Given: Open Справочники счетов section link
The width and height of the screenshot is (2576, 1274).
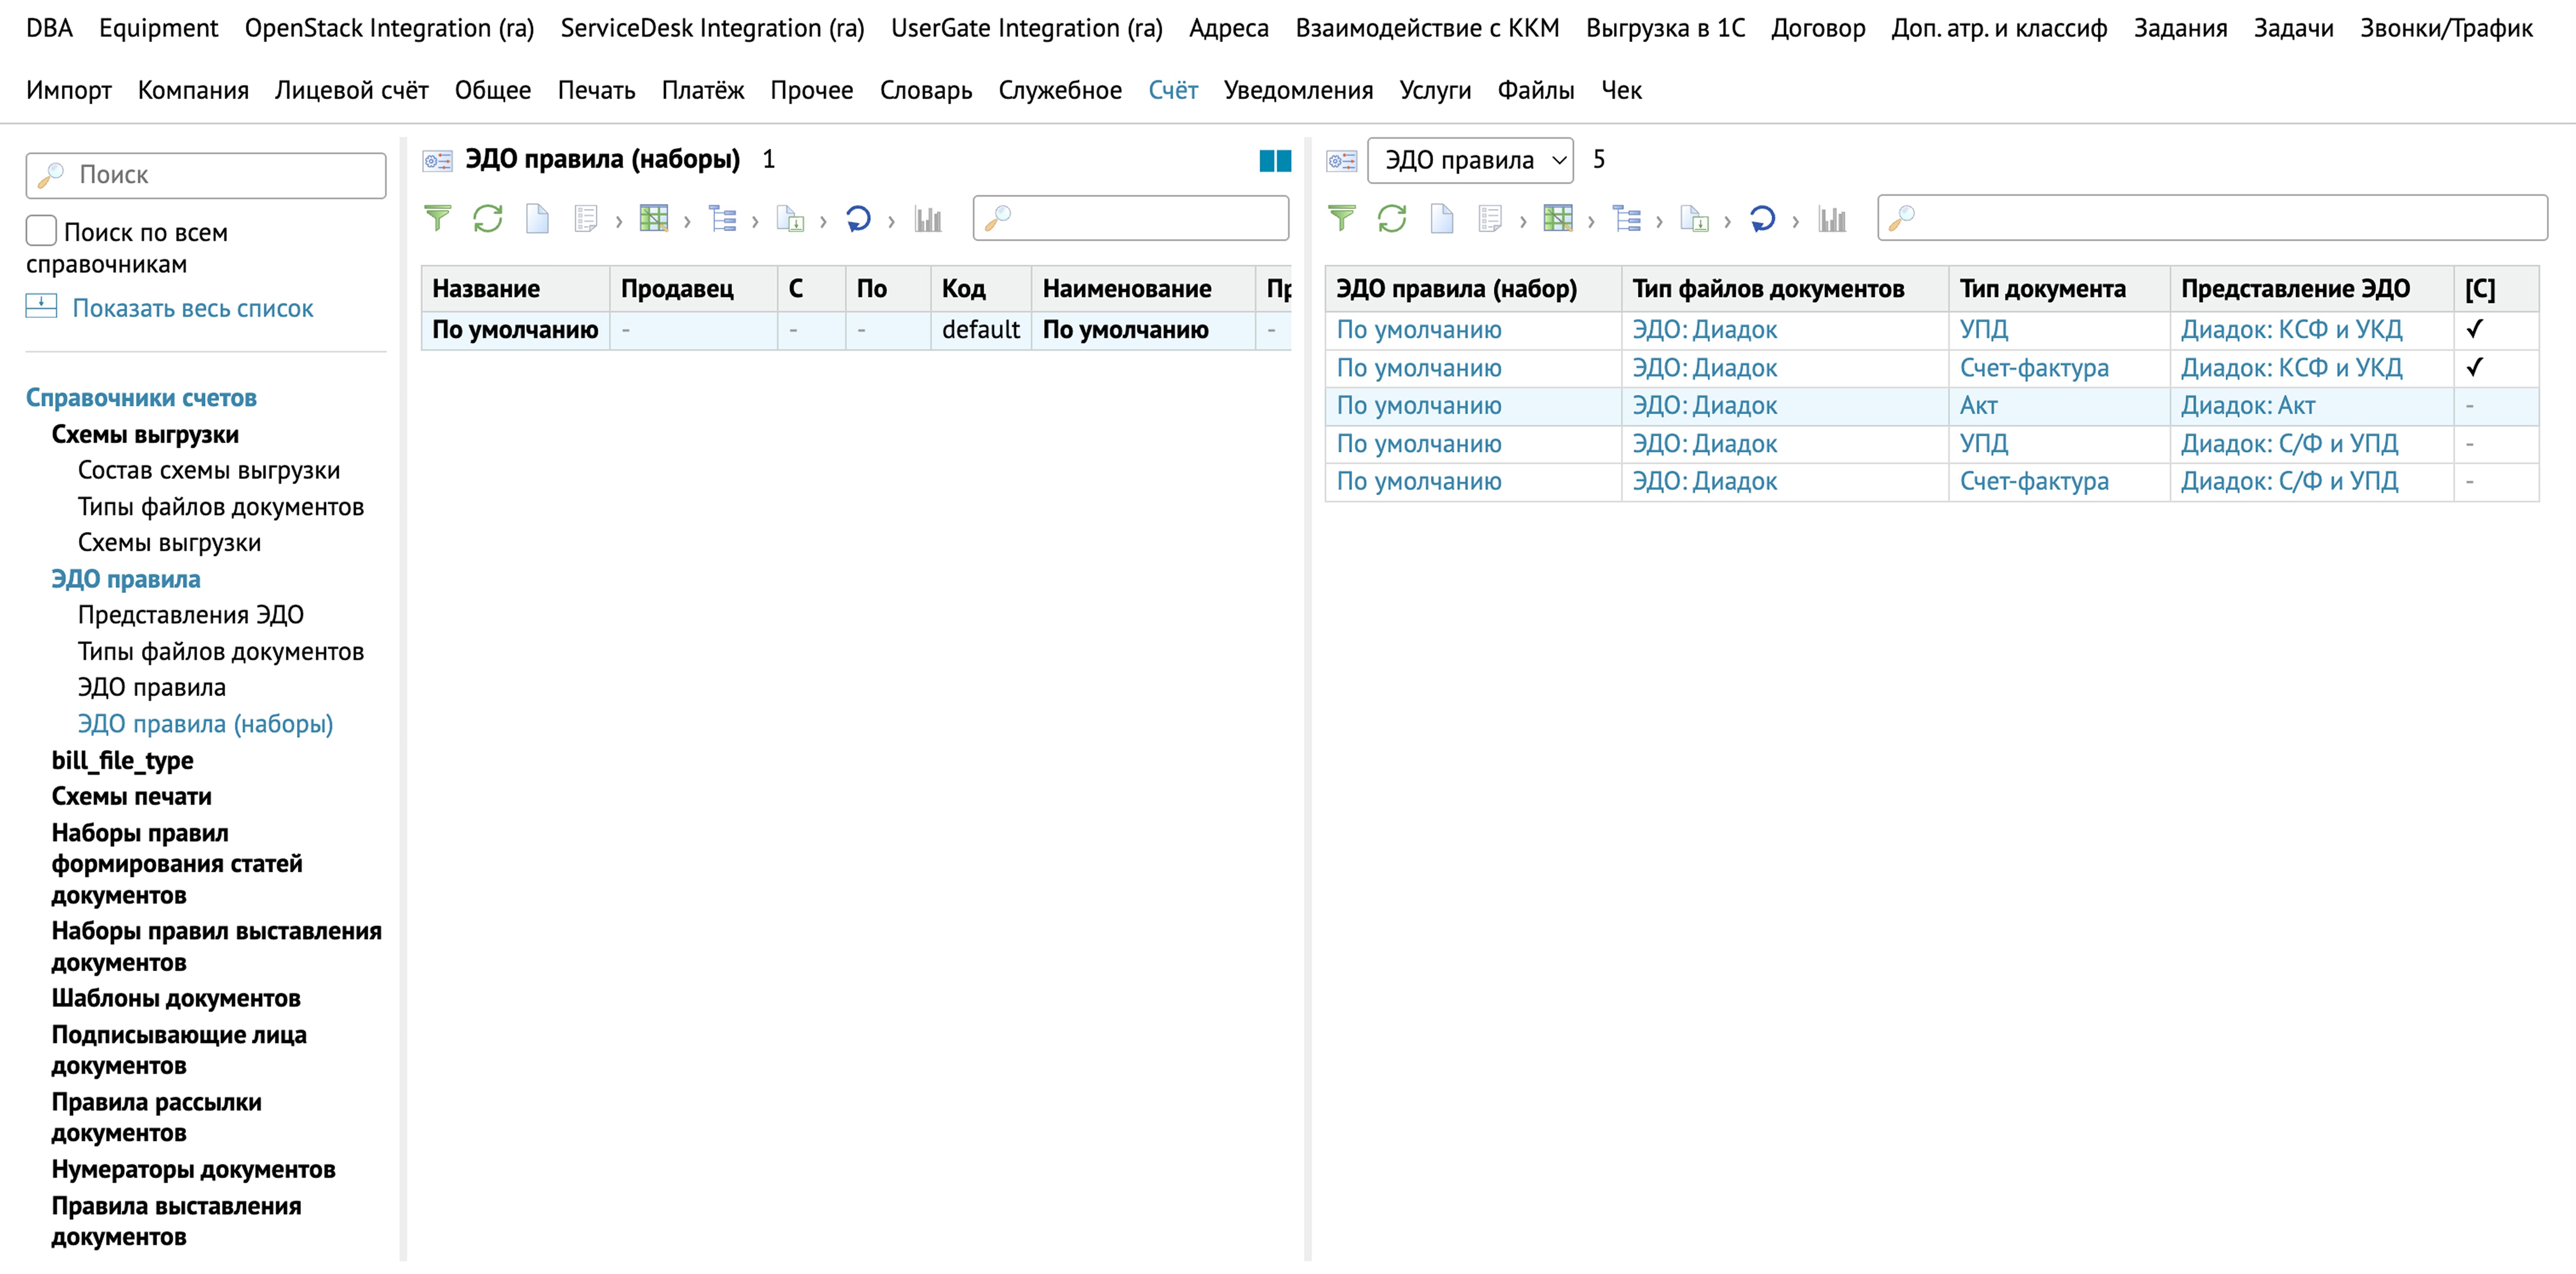Looking at the screenshot, I should [x=141, y=398].
